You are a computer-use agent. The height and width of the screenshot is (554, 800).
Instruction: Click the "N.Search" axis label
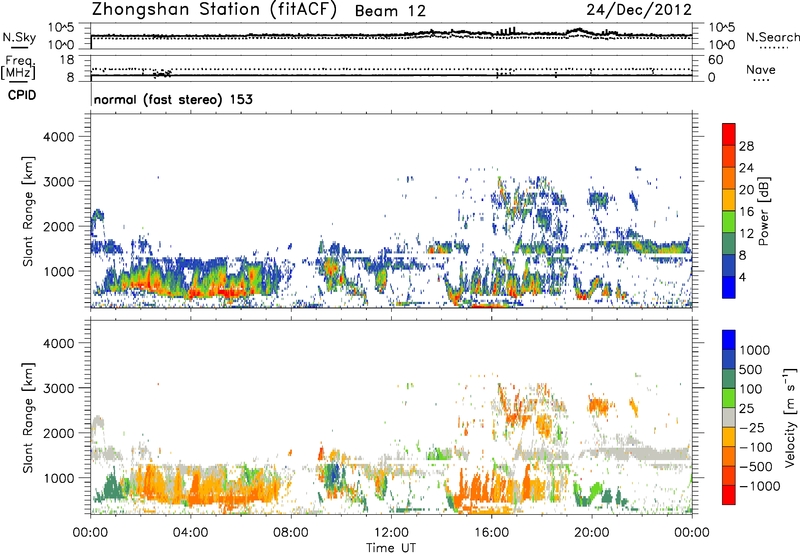click(772, 37)
